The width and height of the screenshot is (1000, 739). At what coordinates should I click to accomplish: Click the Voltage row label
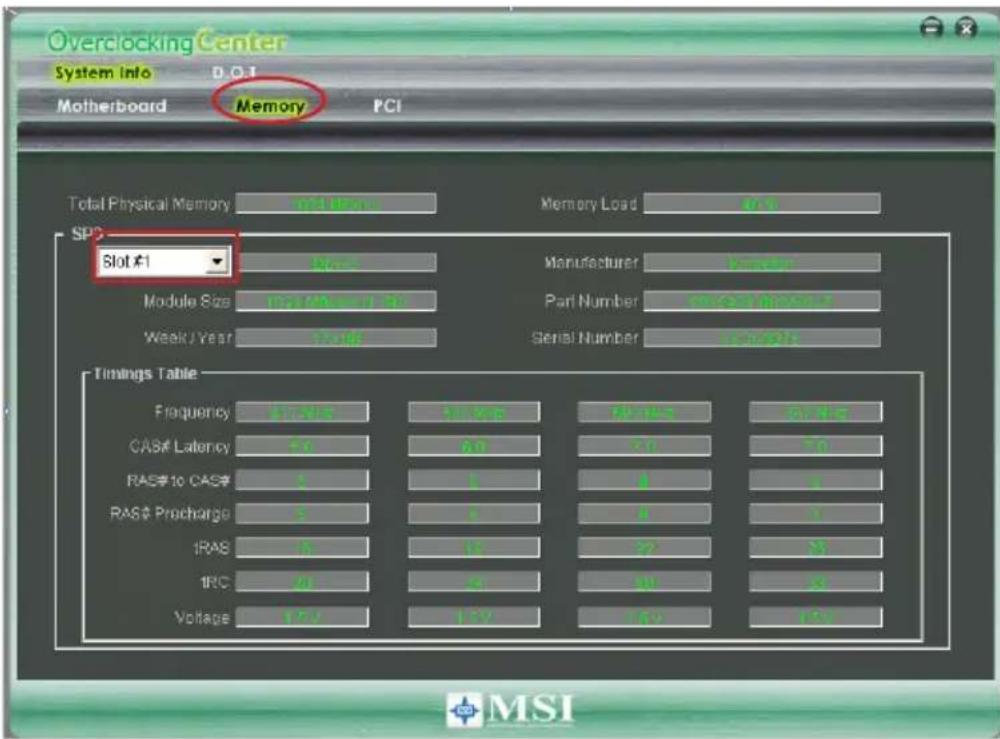pos(202,617)
